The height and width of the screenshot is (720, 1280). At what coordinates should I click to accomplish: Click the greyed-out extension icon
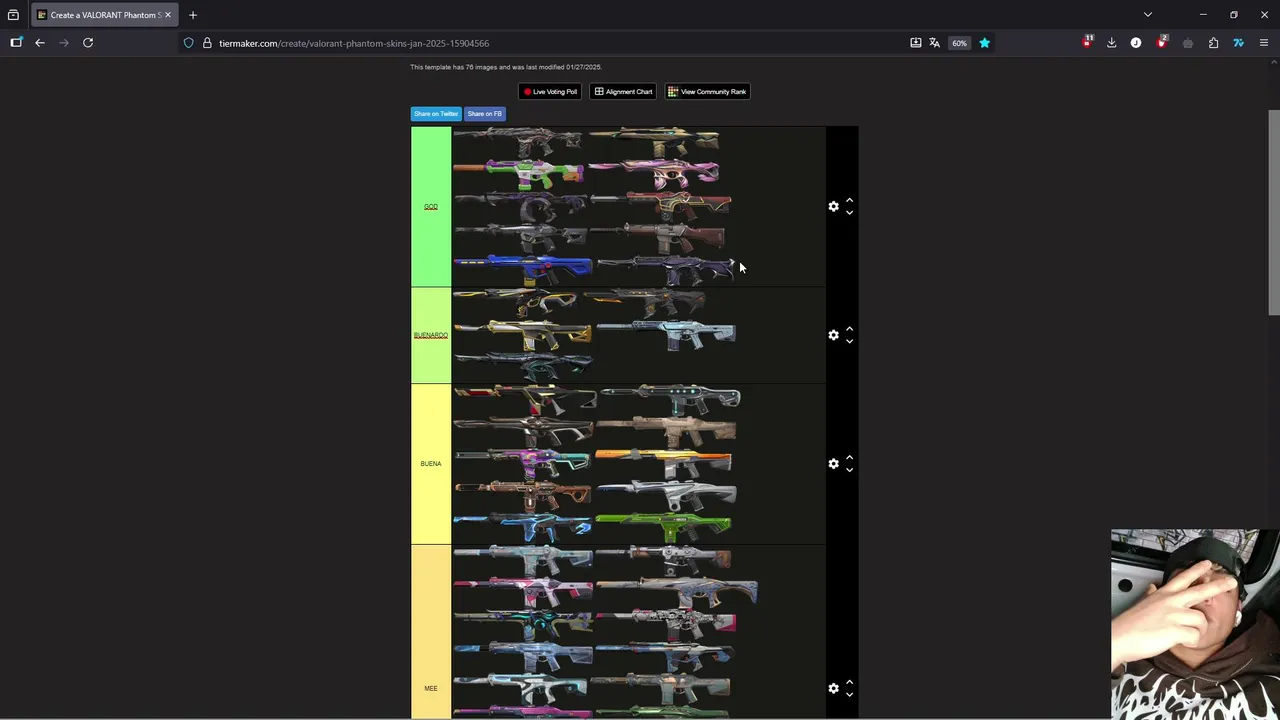[x=1188, y=43]
